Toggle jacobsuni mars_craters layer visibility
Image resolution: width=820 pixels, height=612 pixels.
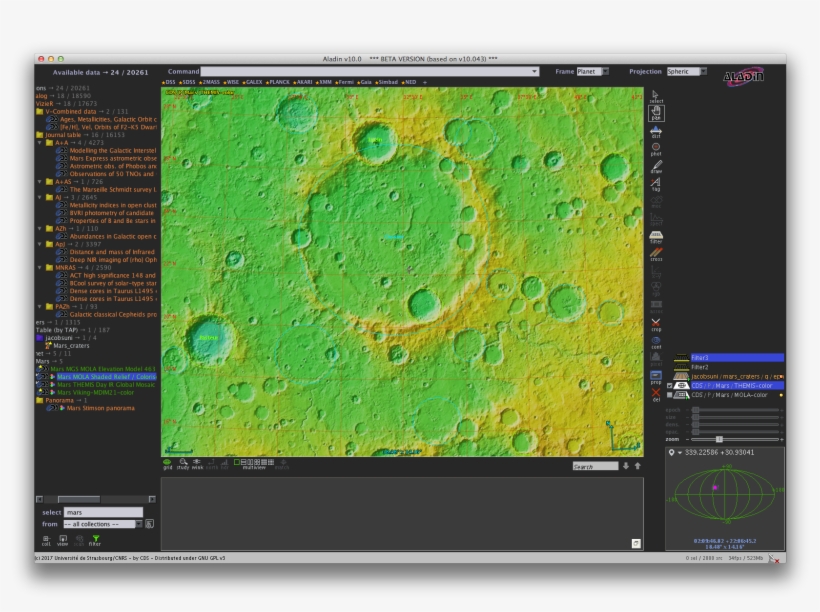[682, 376]
